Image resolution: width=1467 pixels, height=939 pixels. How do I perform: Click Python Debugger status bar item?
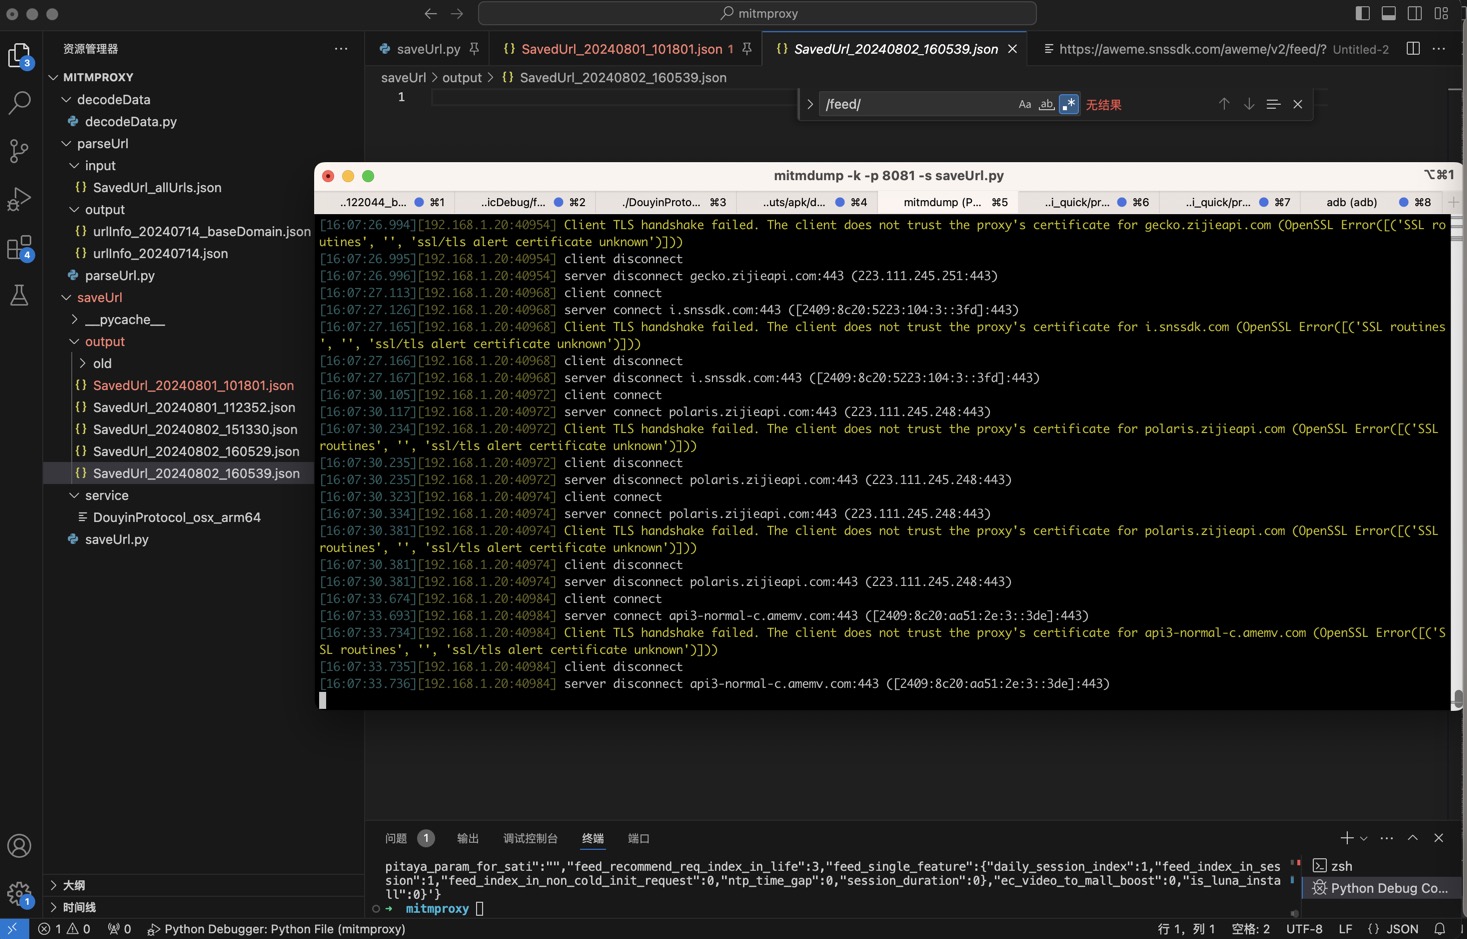276,929
